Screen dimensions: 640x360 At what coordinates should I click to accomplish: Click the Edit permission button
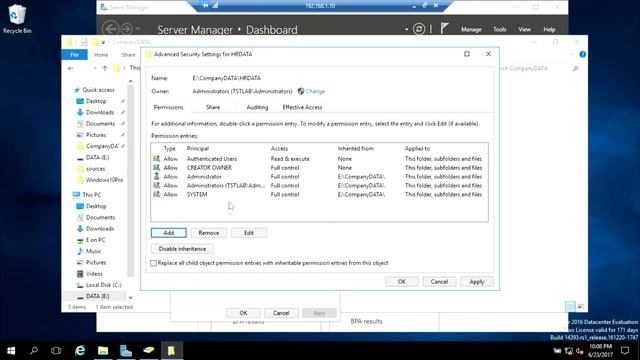[x=249, y=233]
